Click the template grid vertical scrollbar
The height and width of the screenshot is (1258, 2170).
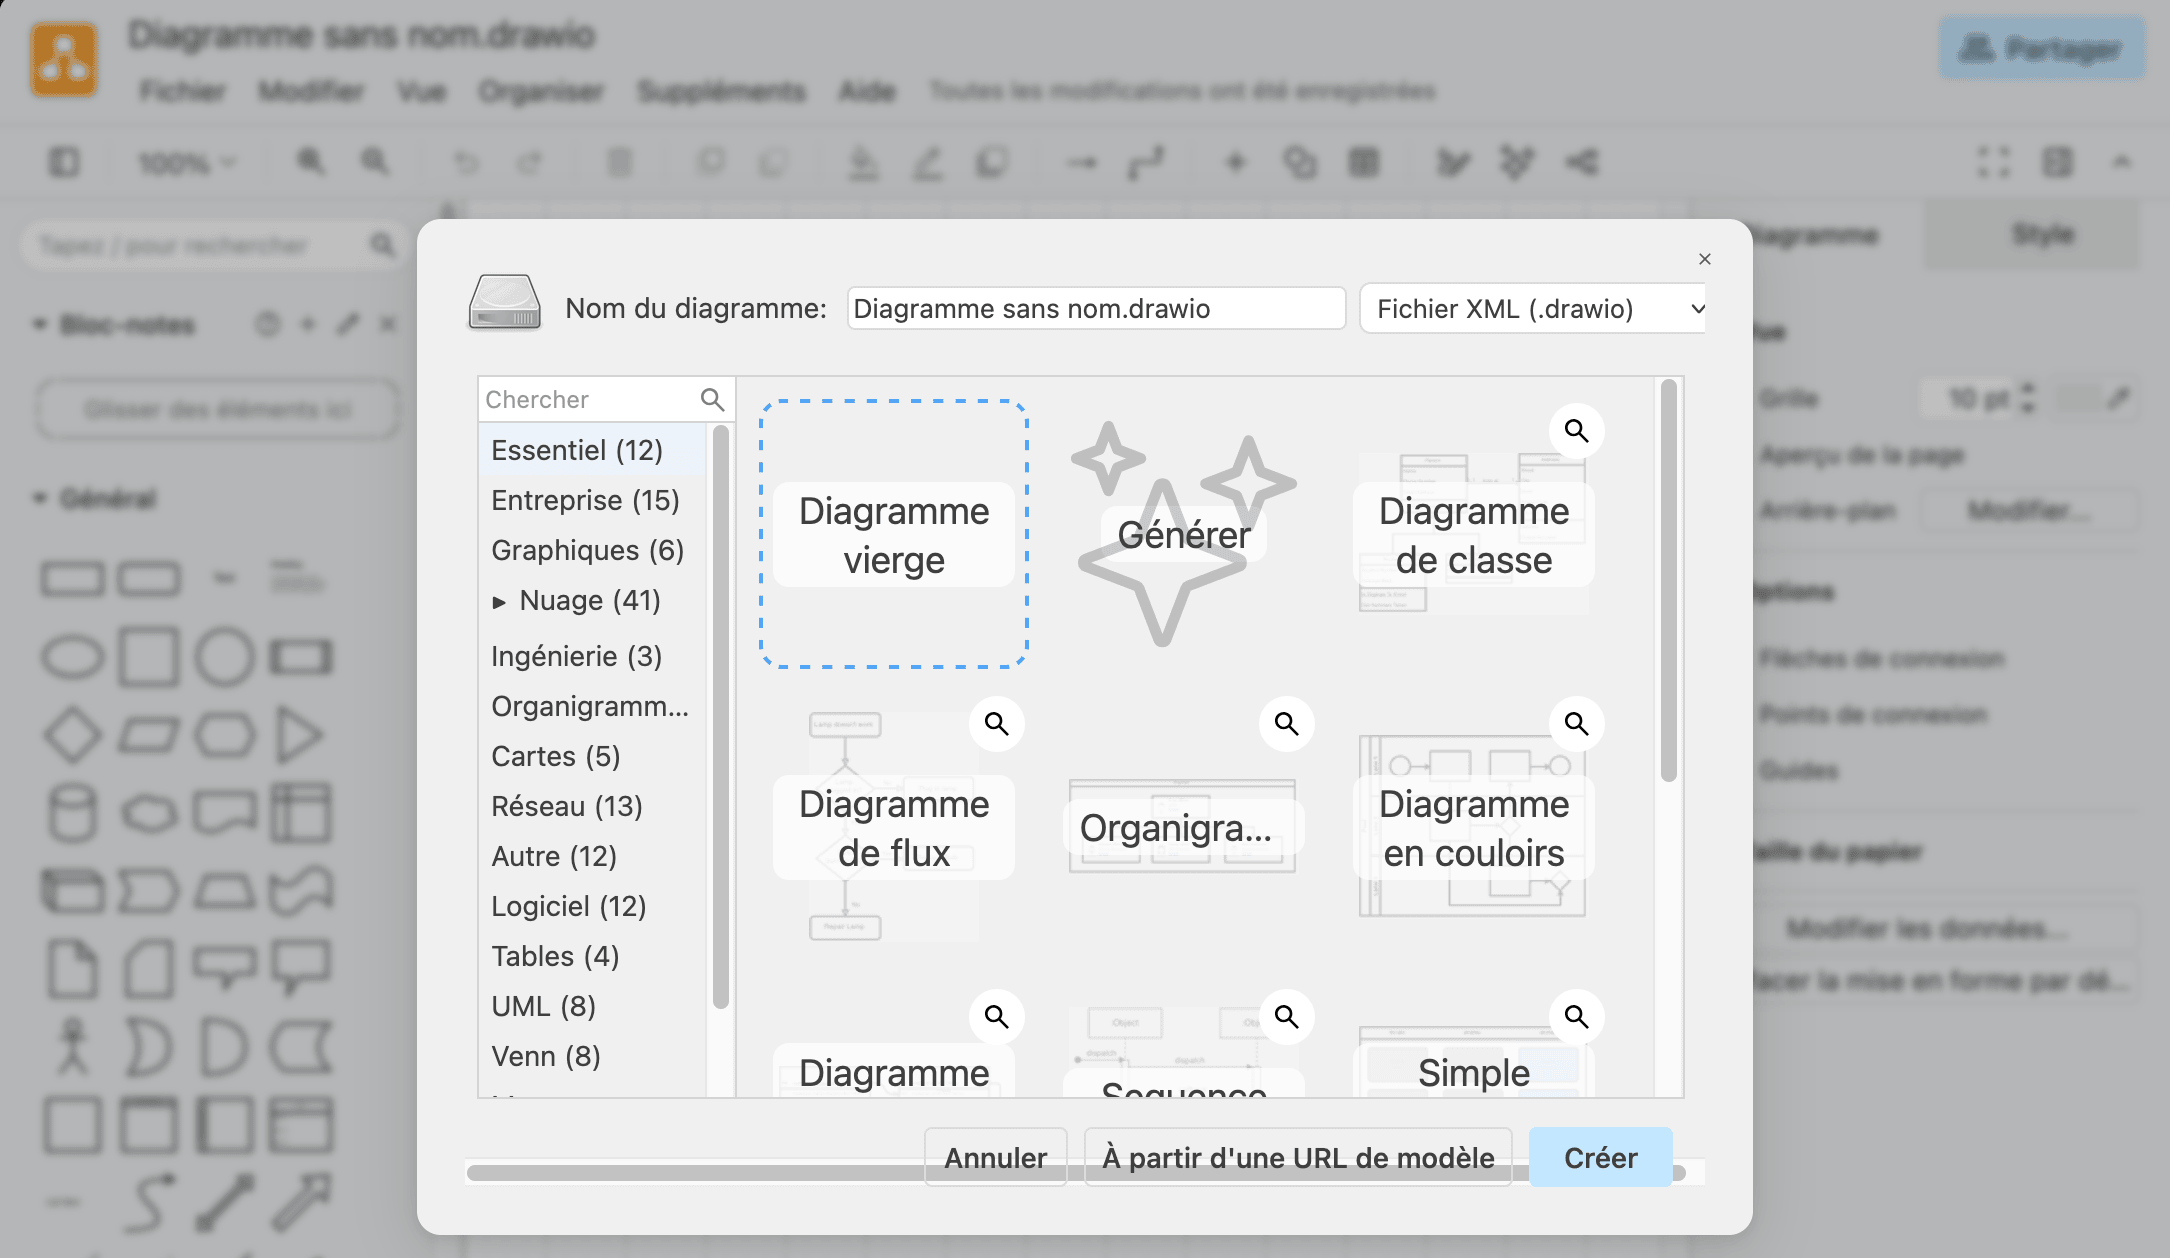(1668, 582)
